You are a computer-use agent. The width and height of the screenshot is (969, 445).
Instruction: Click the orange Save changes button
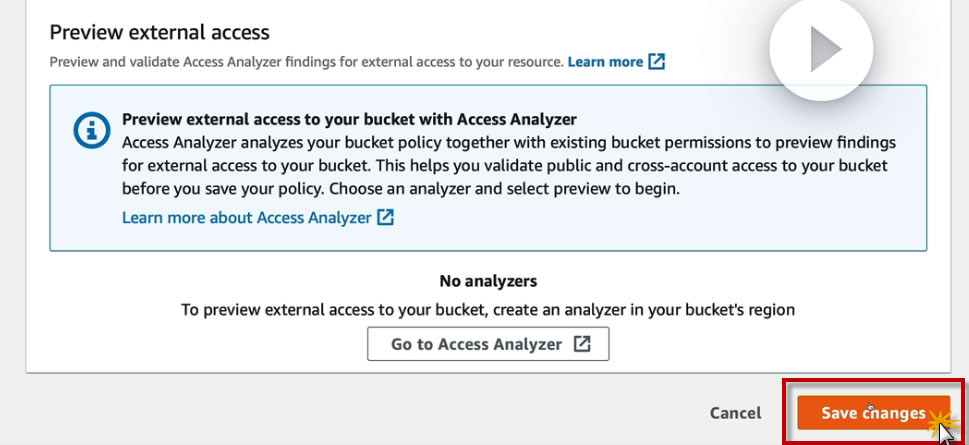click(872, 413)
